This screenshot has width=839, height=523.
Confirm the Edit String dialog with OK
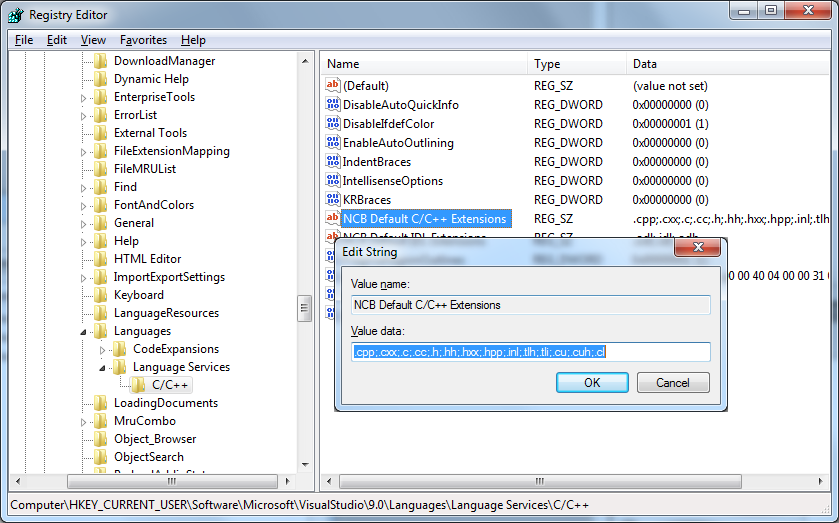(592, 383)
